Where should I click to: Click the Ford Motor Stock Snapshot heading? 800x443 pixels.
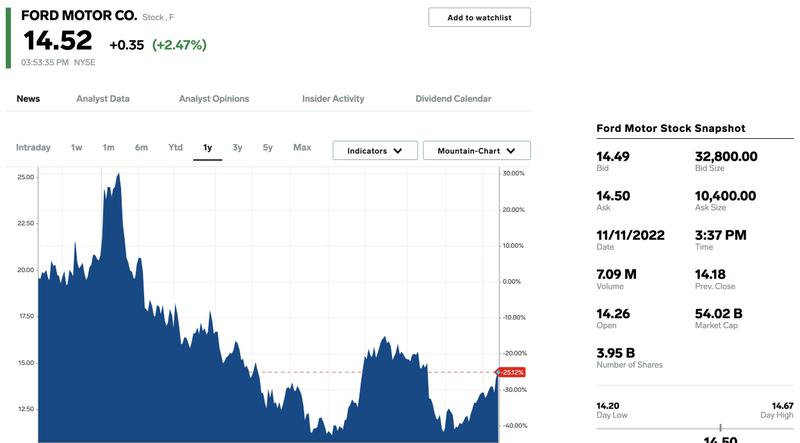(671, 128)
